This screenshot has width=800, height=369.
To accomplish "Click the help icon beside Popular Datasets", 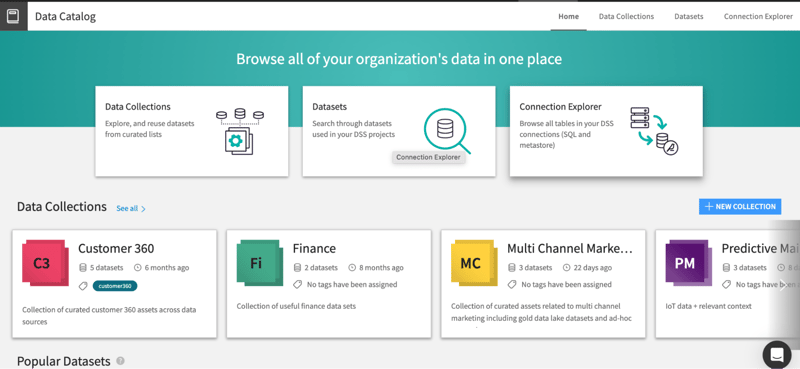I will [x=120, y=361].
